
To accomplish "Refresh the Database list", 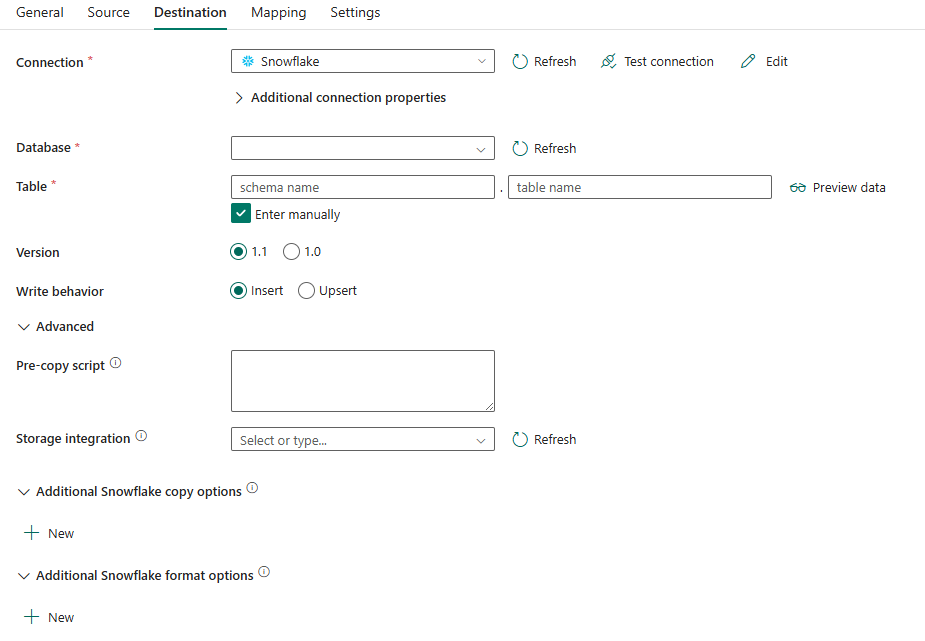I will point(520,148).
